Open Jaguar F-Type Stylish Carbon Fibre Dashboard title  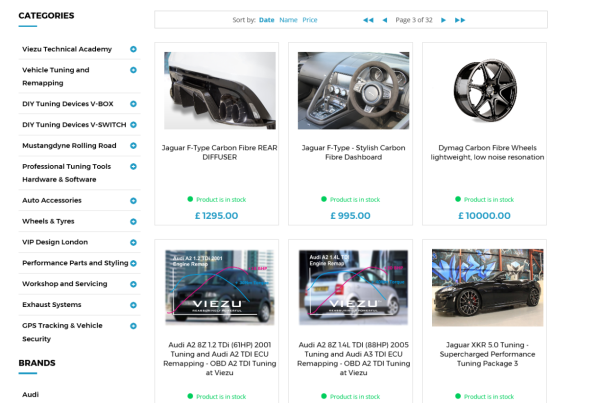(x=353, y=152)
